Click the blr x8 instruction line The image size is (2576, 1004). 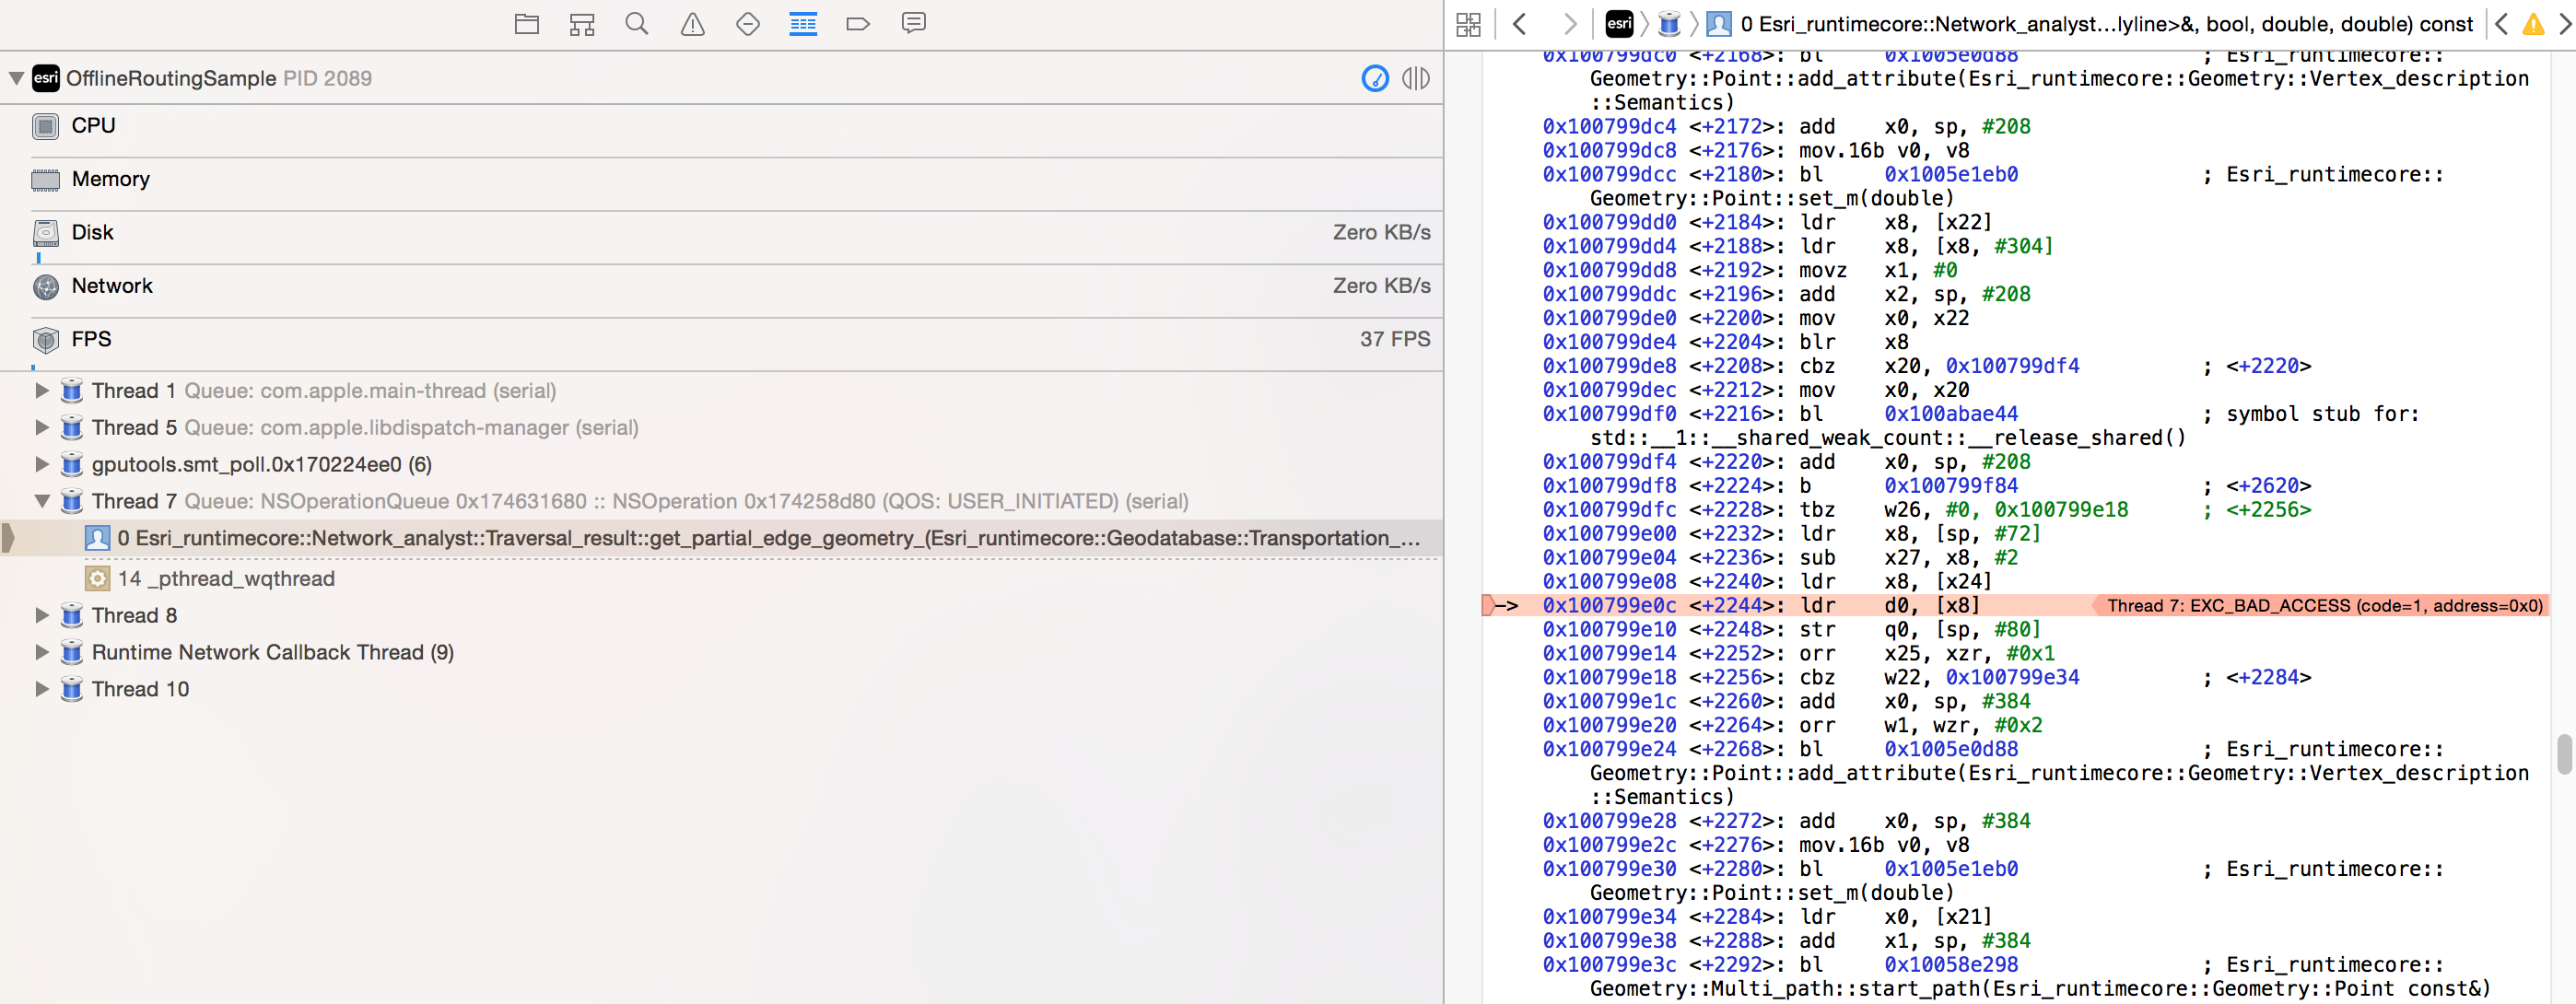(1727, 342)
